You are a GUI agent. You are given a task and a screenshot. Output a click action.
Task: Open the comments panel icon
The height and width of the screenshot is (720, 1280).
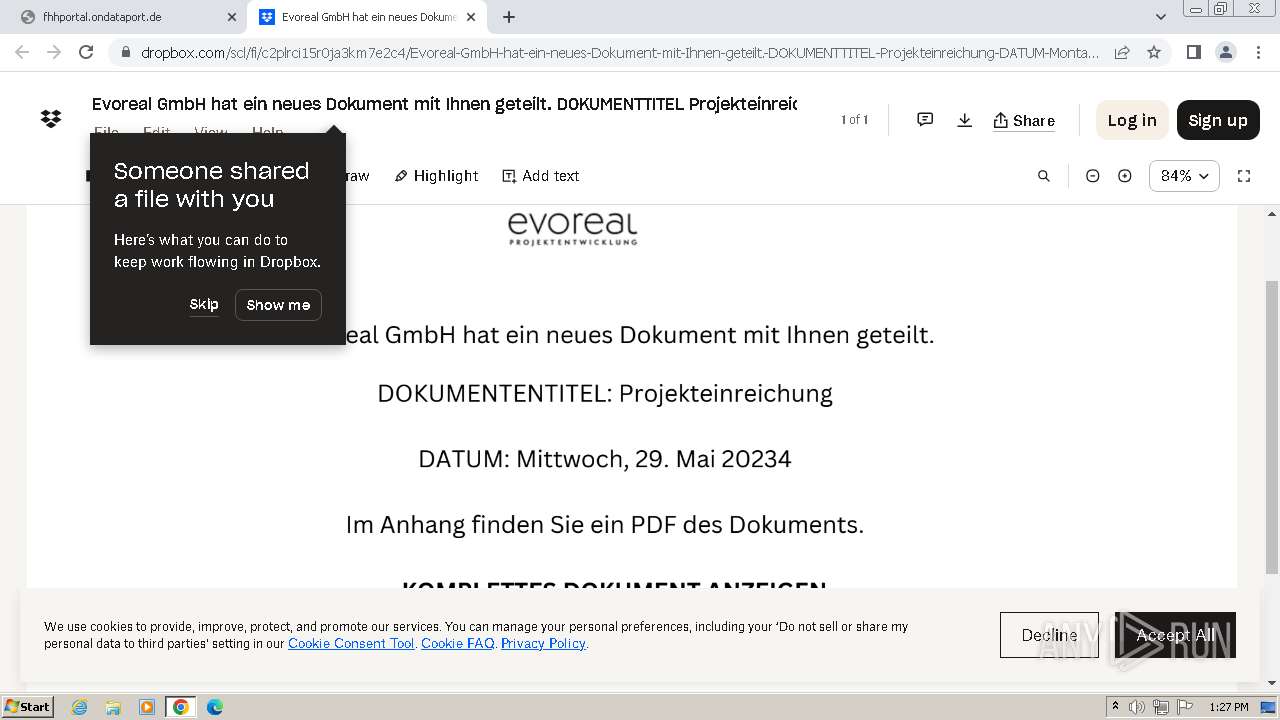(x=925, y=120)
